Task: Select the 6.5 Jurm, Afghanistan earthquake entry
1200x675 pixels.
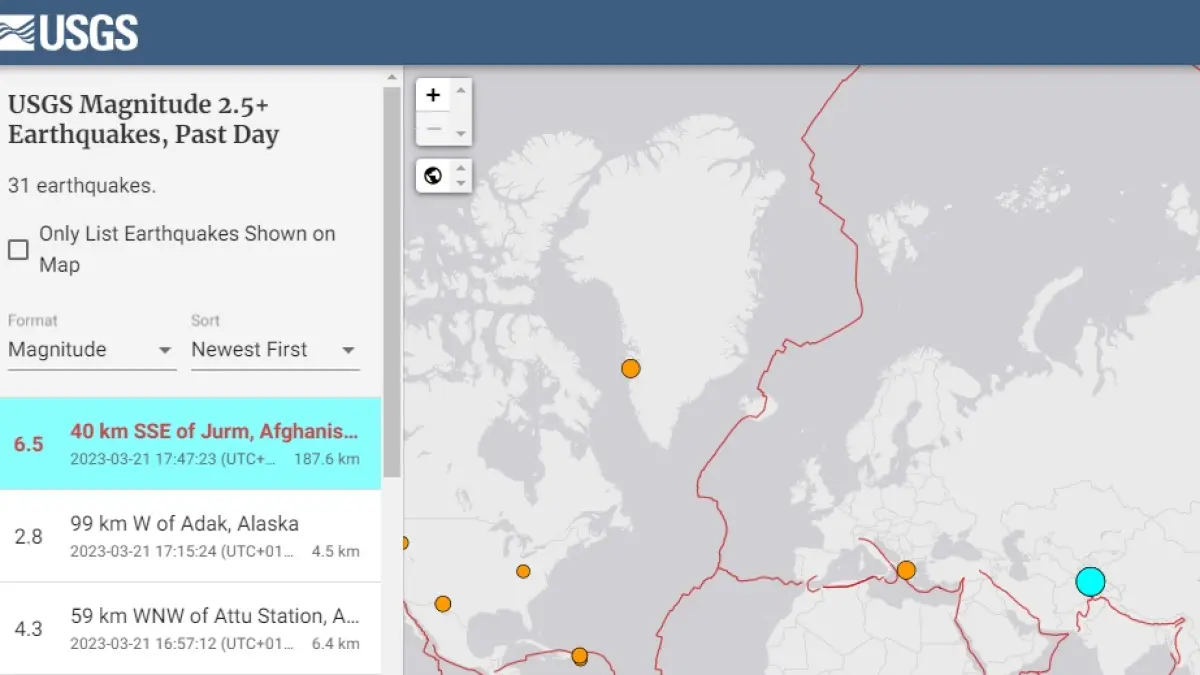Action: tap(190, 444)
